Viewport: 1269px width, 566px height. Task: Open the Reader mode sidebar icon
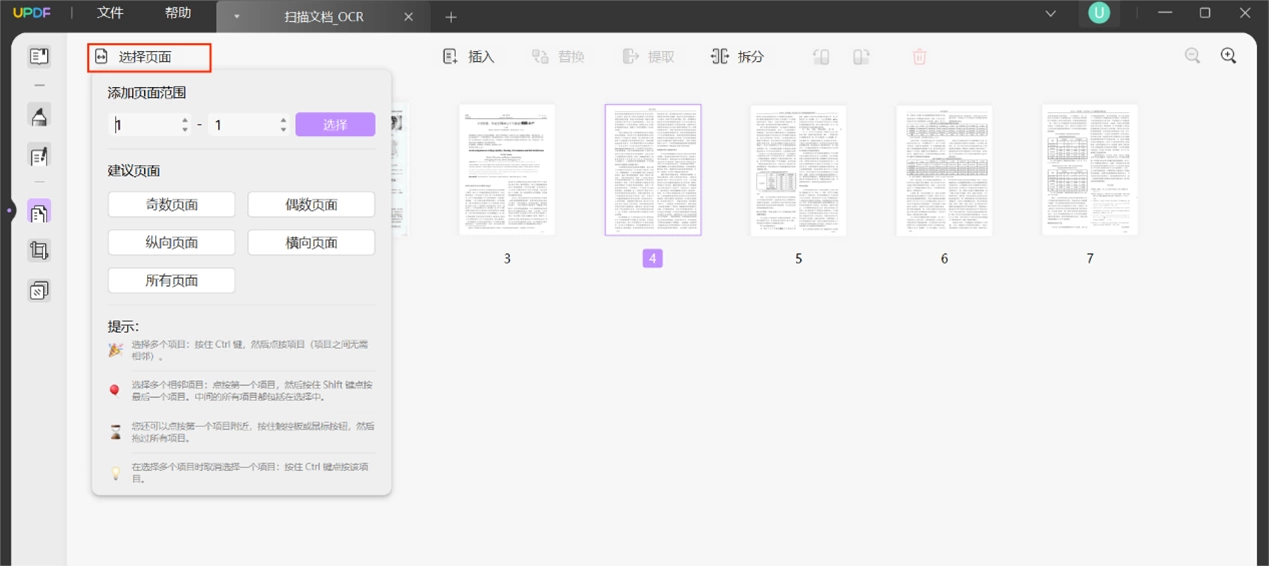tap(39, 56)
